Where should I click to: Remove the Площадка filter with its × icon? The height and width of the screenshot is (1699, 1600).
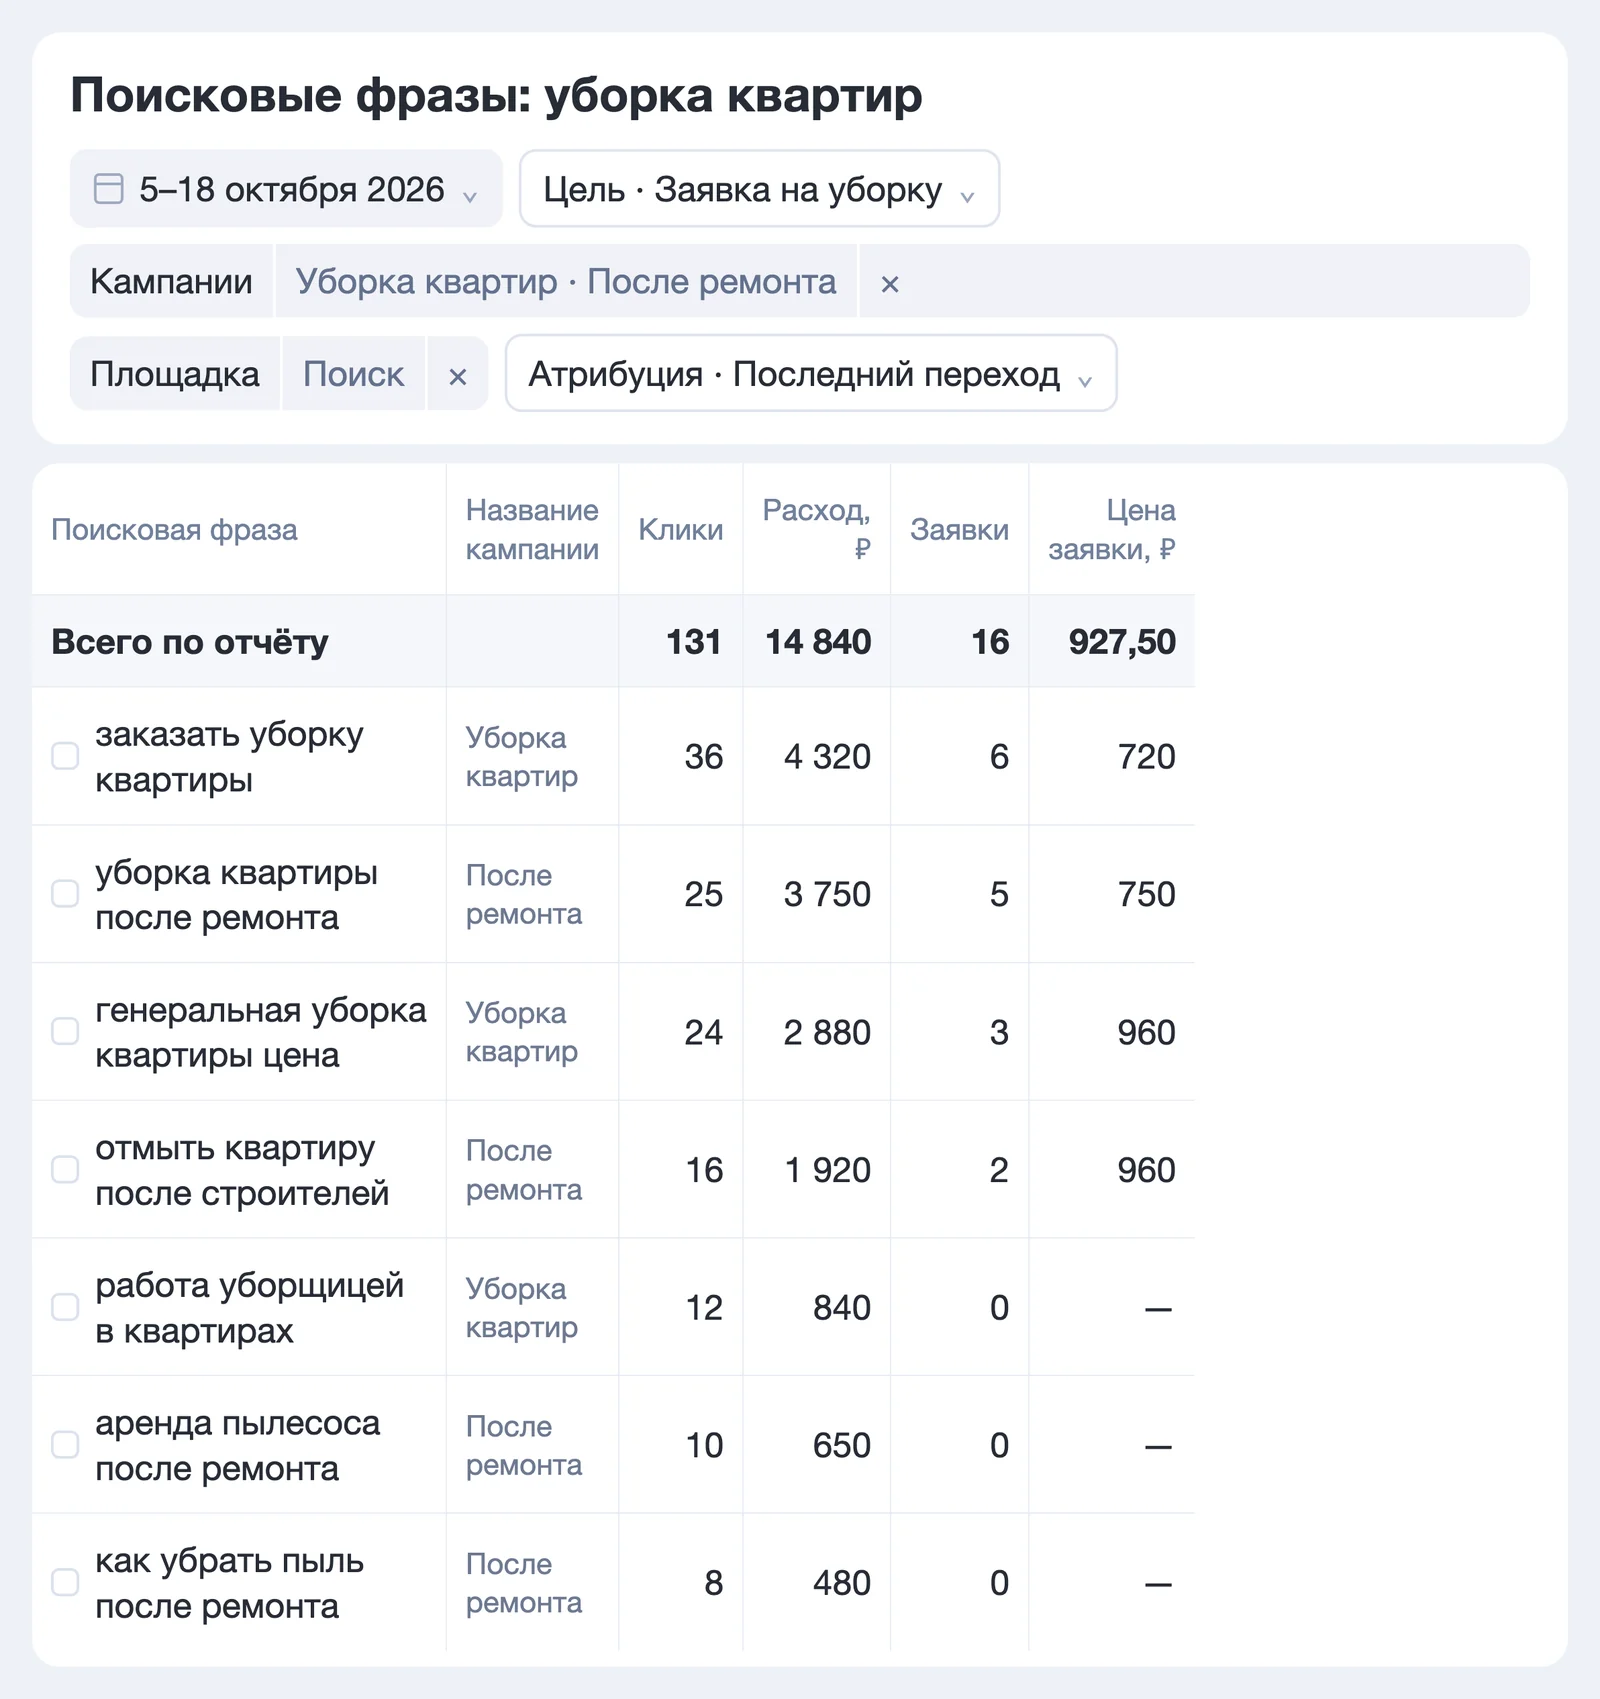click(x=457, y=375)
